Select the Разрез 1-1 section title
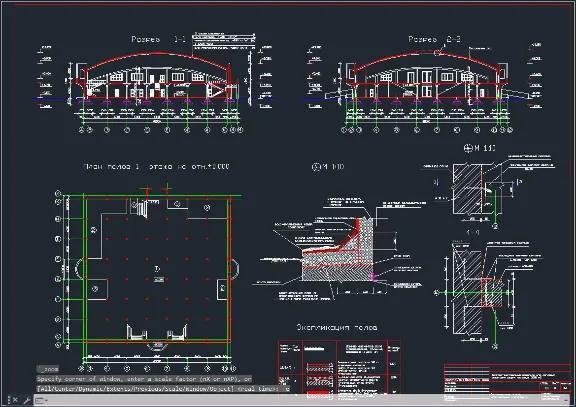Viewport: 576px width, 407px height. click(158, 39)
